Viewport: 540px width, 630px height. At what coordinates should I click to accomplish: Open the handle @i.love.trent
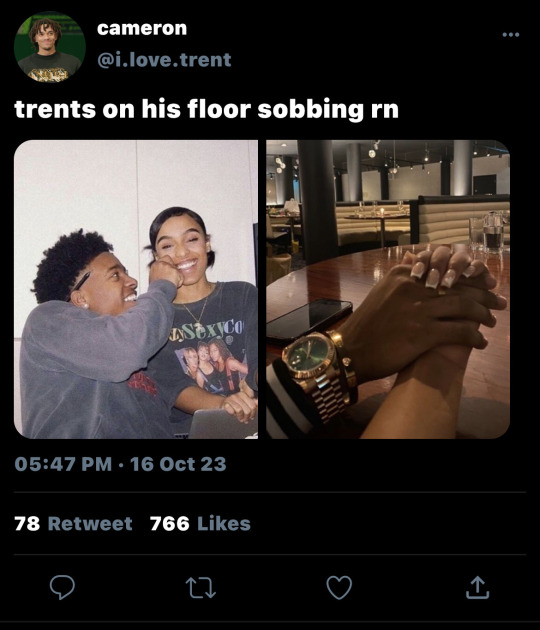(x=164, y=60)
